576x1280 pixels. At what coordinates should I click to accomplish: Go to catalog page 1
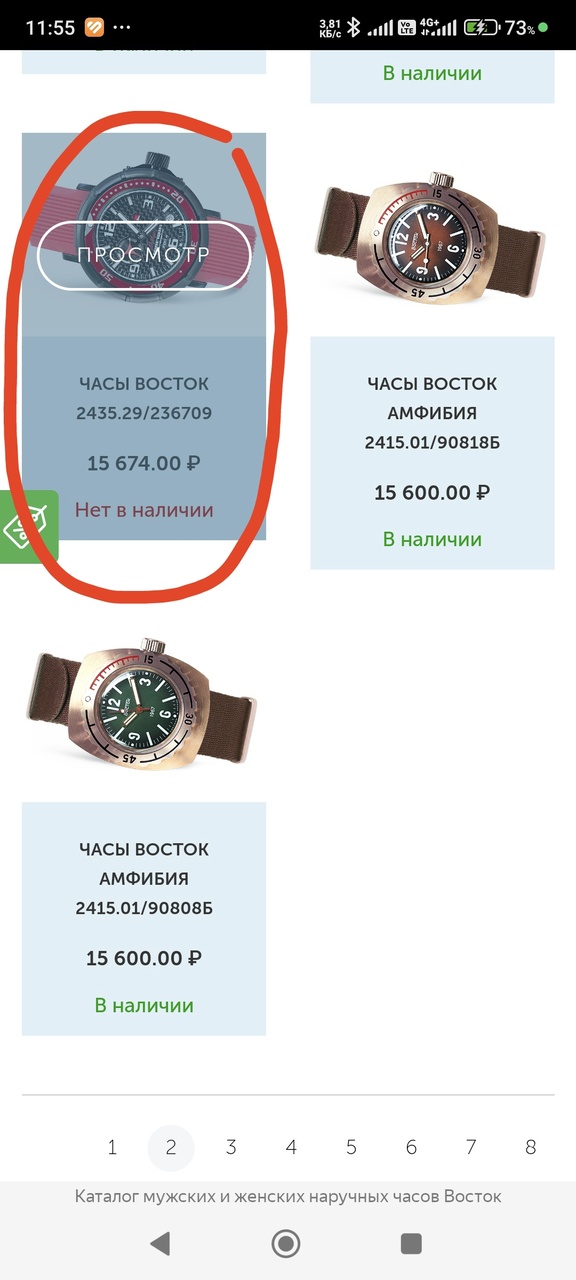tap(112, 1147)
